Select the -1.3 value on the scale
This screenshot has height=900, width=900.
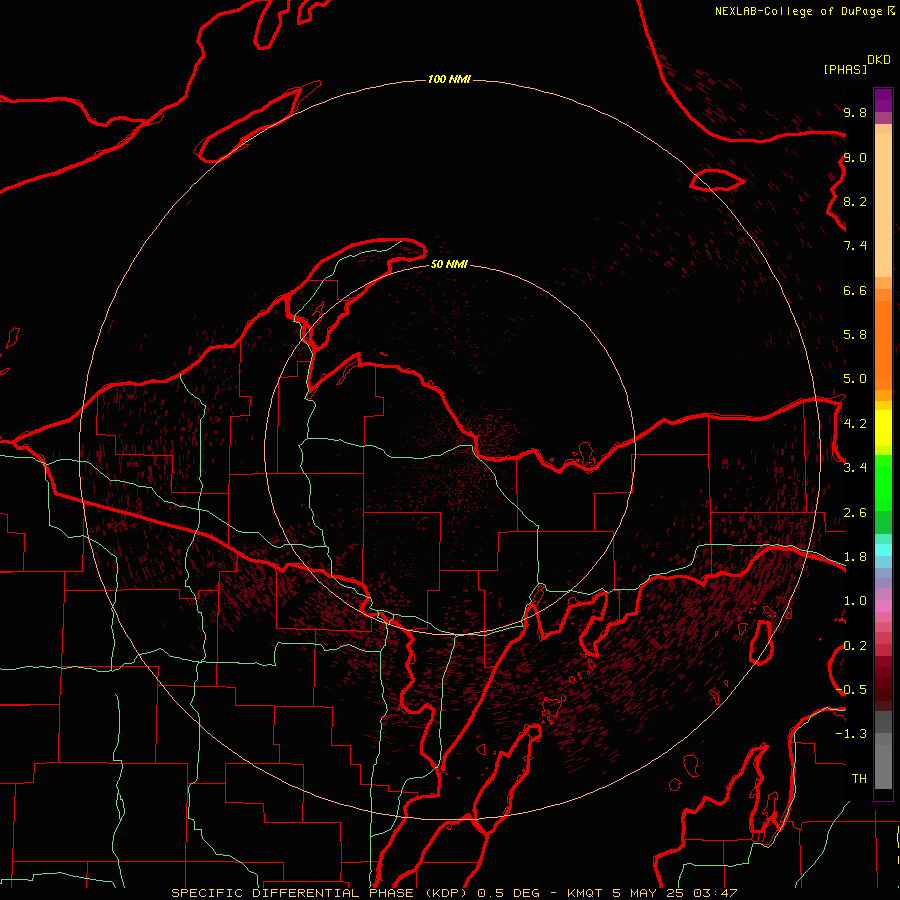[x=851, y=734]
